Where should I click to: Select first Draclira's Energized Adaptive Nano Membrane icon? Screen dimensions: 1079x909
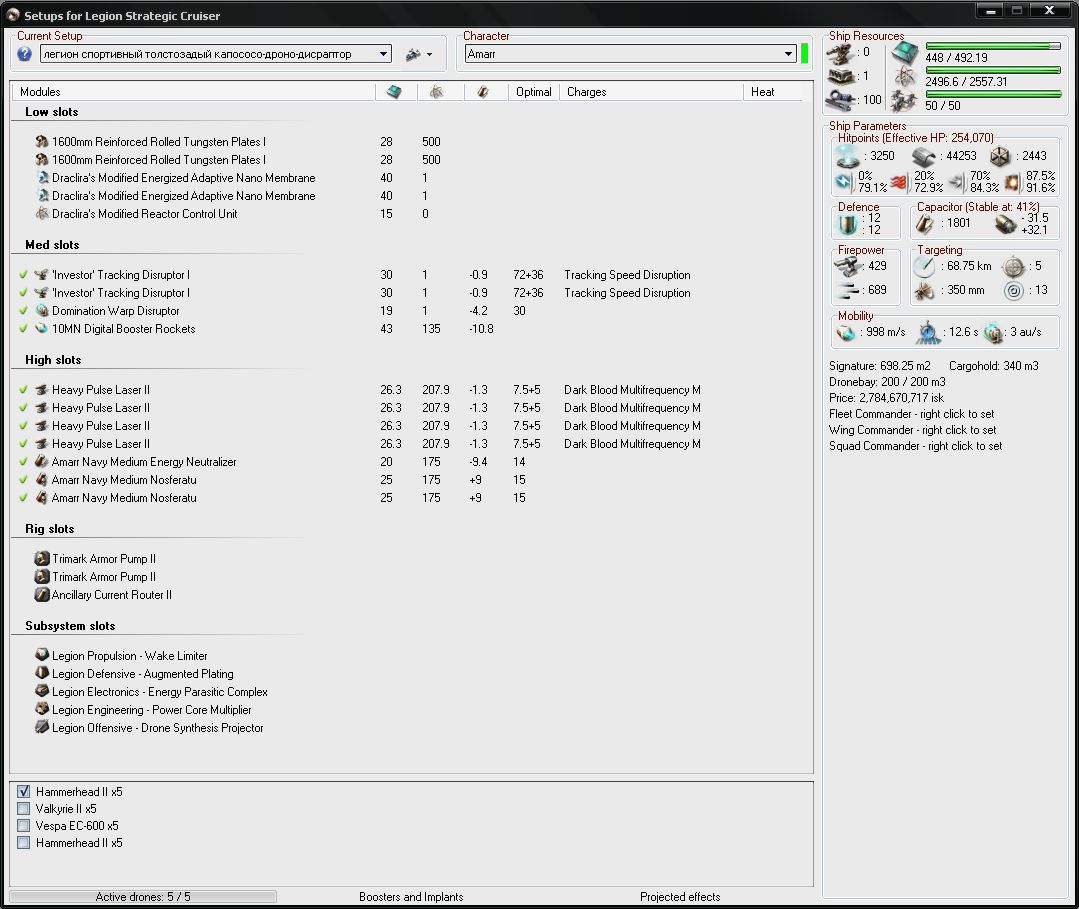tap(42, 178)
